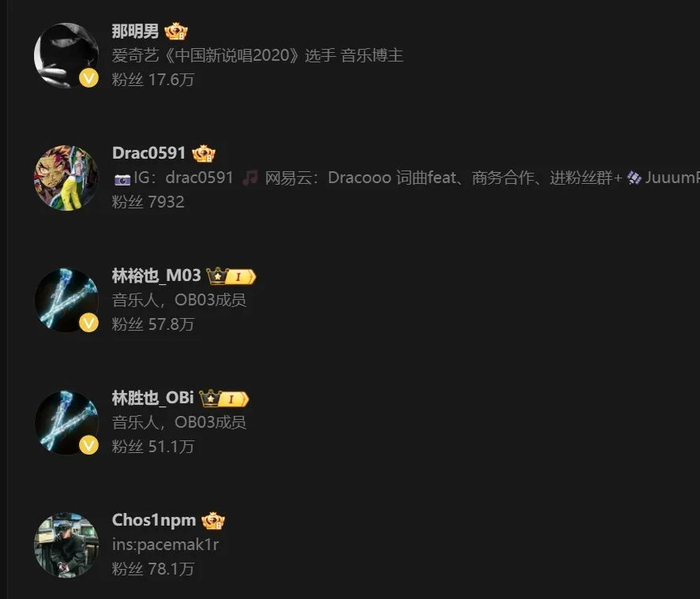
Task: Open the Chos1npm username link
Action: coord(154,520)
